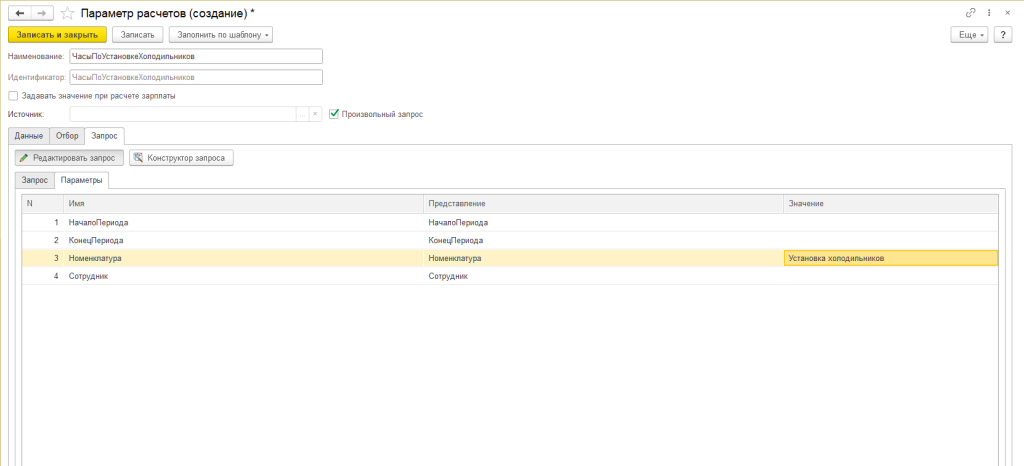
Task: Toggle Задавать значение при расчете зарплаты checkbox
Action: (x=13, y=96)
